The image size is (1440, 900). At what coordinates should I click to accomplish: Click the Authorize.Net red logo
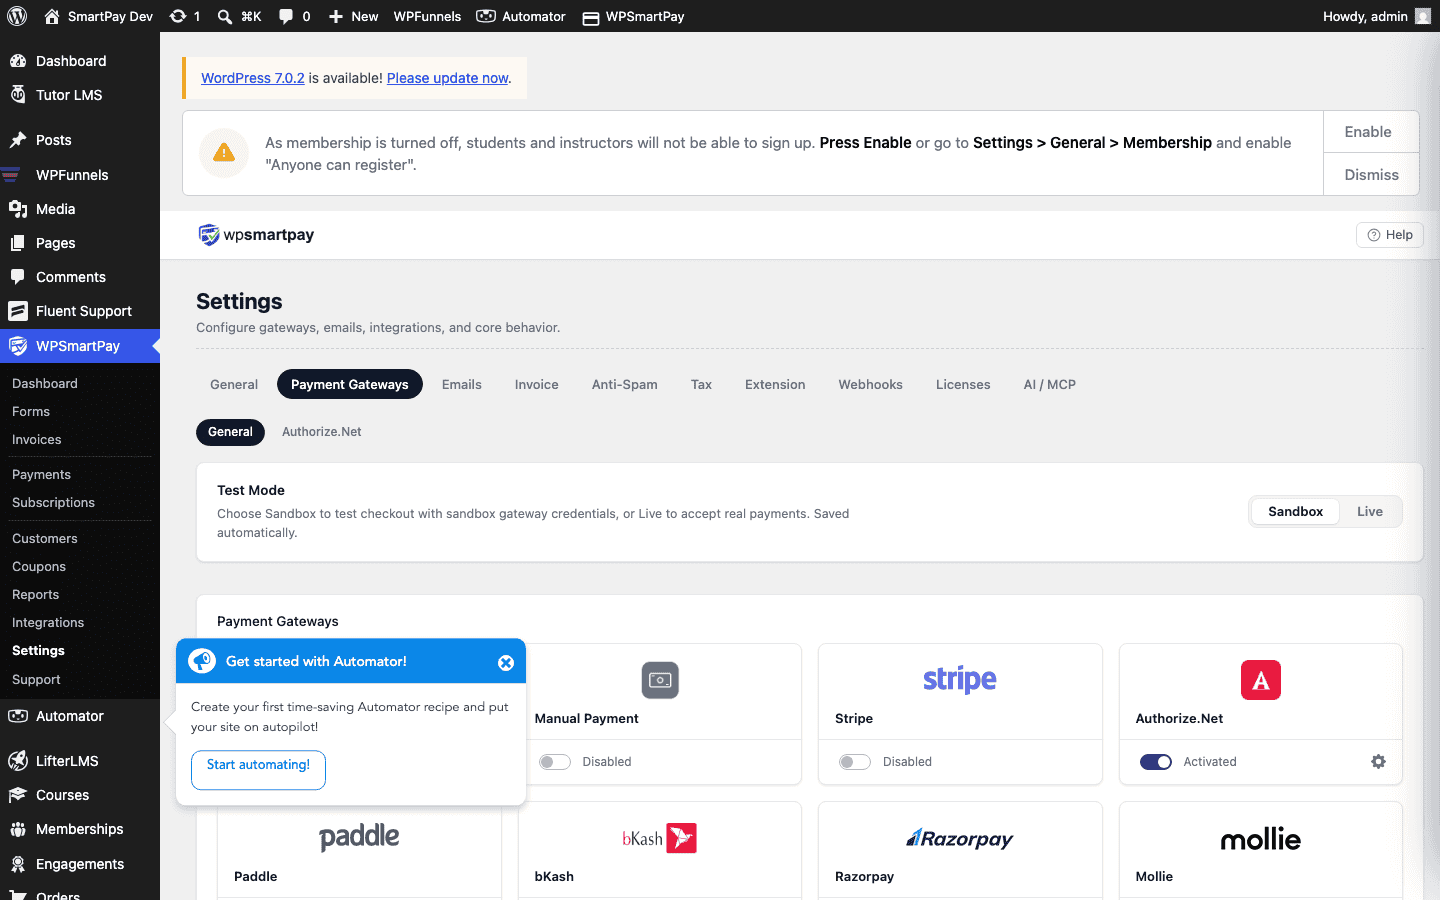click(x=1261, y=680)
